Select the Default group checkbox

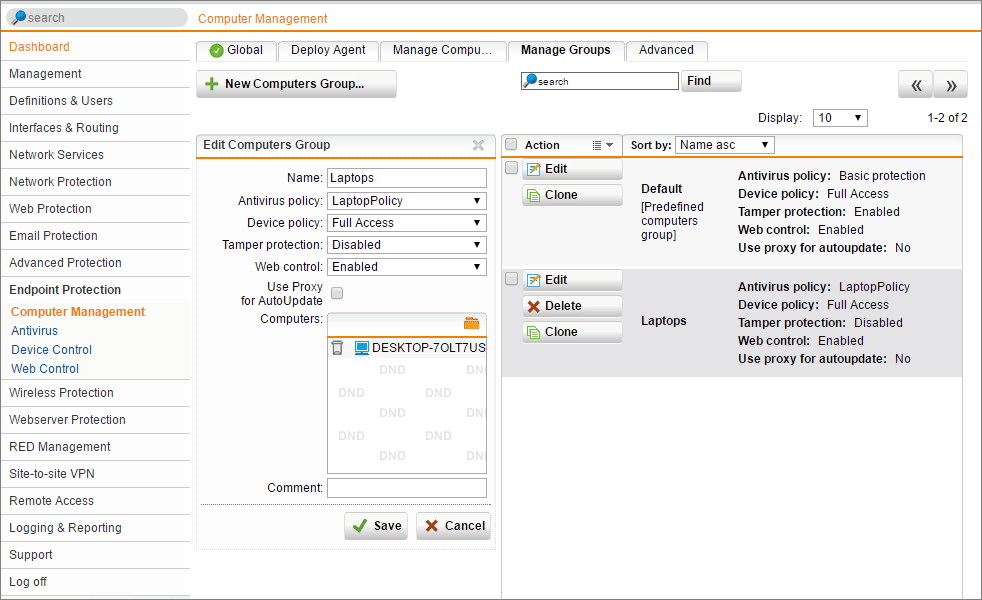point(511,168)
